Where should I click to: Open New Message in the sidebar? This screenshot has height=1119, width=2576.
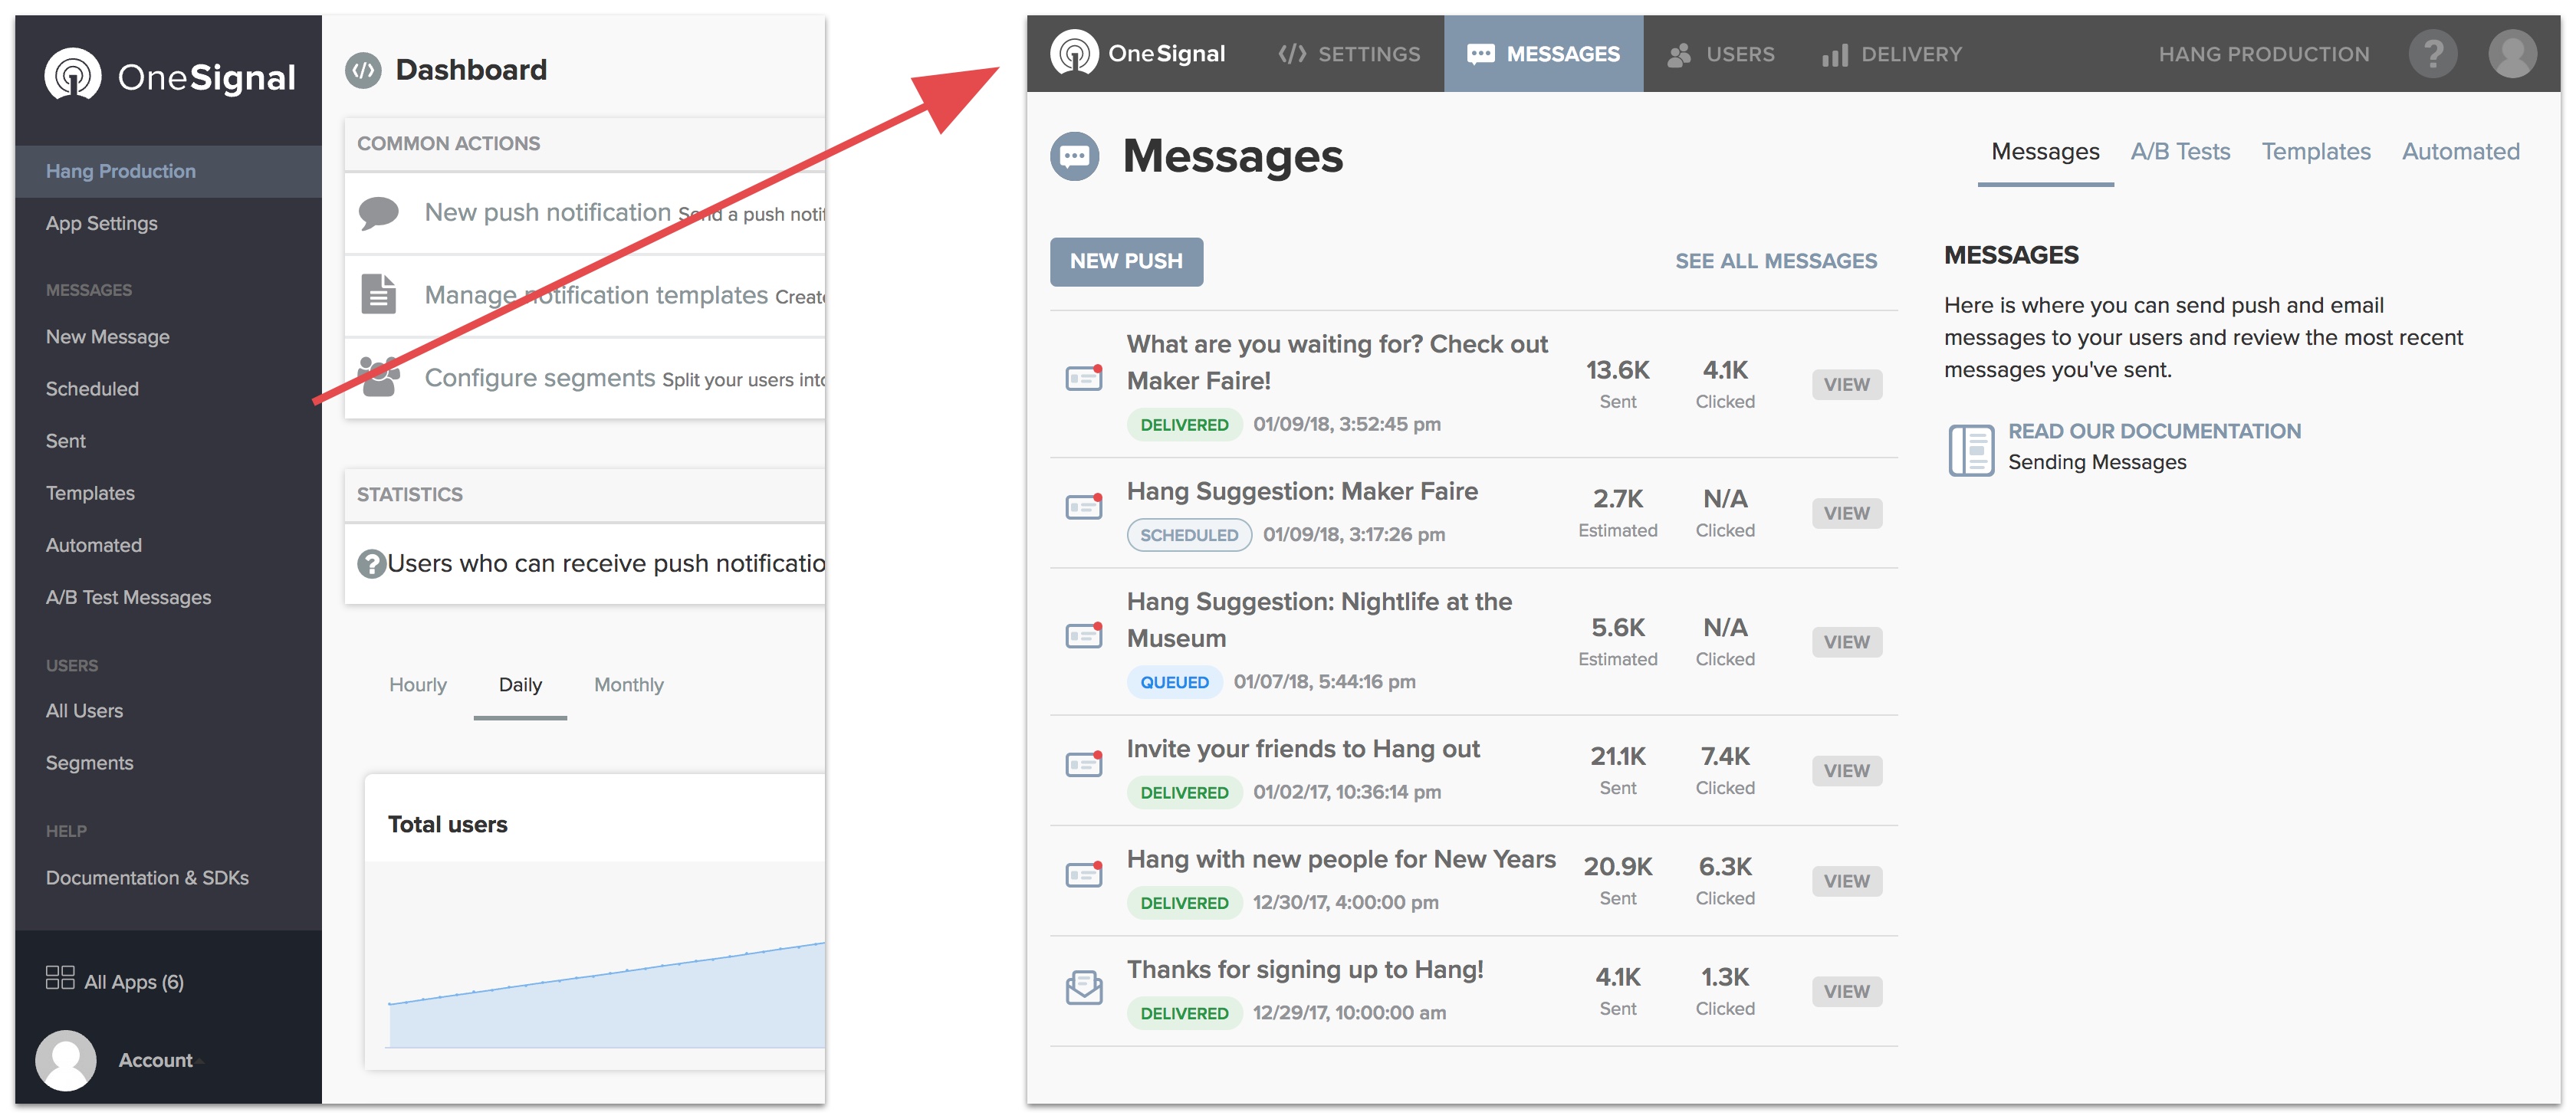tap(107, 337)
